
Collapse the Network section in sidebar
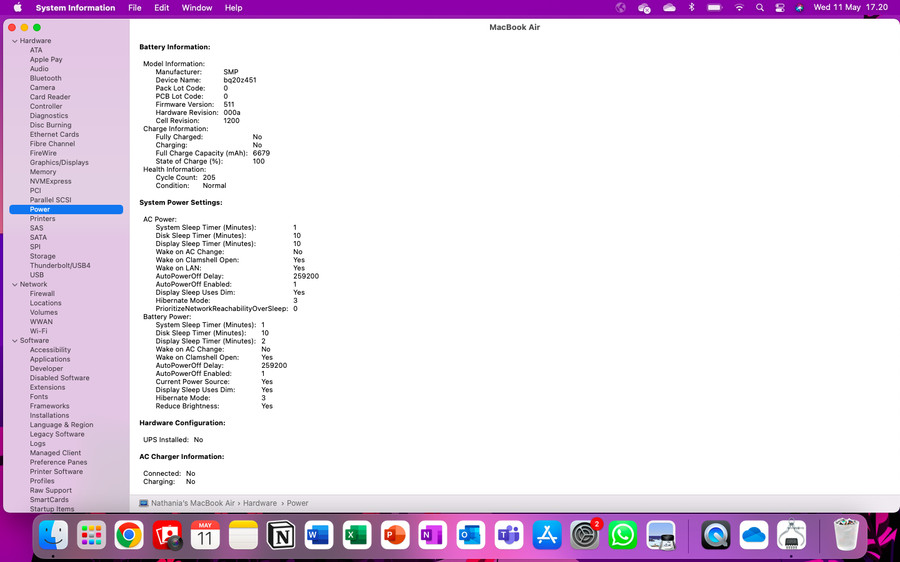pyautogui.click(x=14, y=285)
